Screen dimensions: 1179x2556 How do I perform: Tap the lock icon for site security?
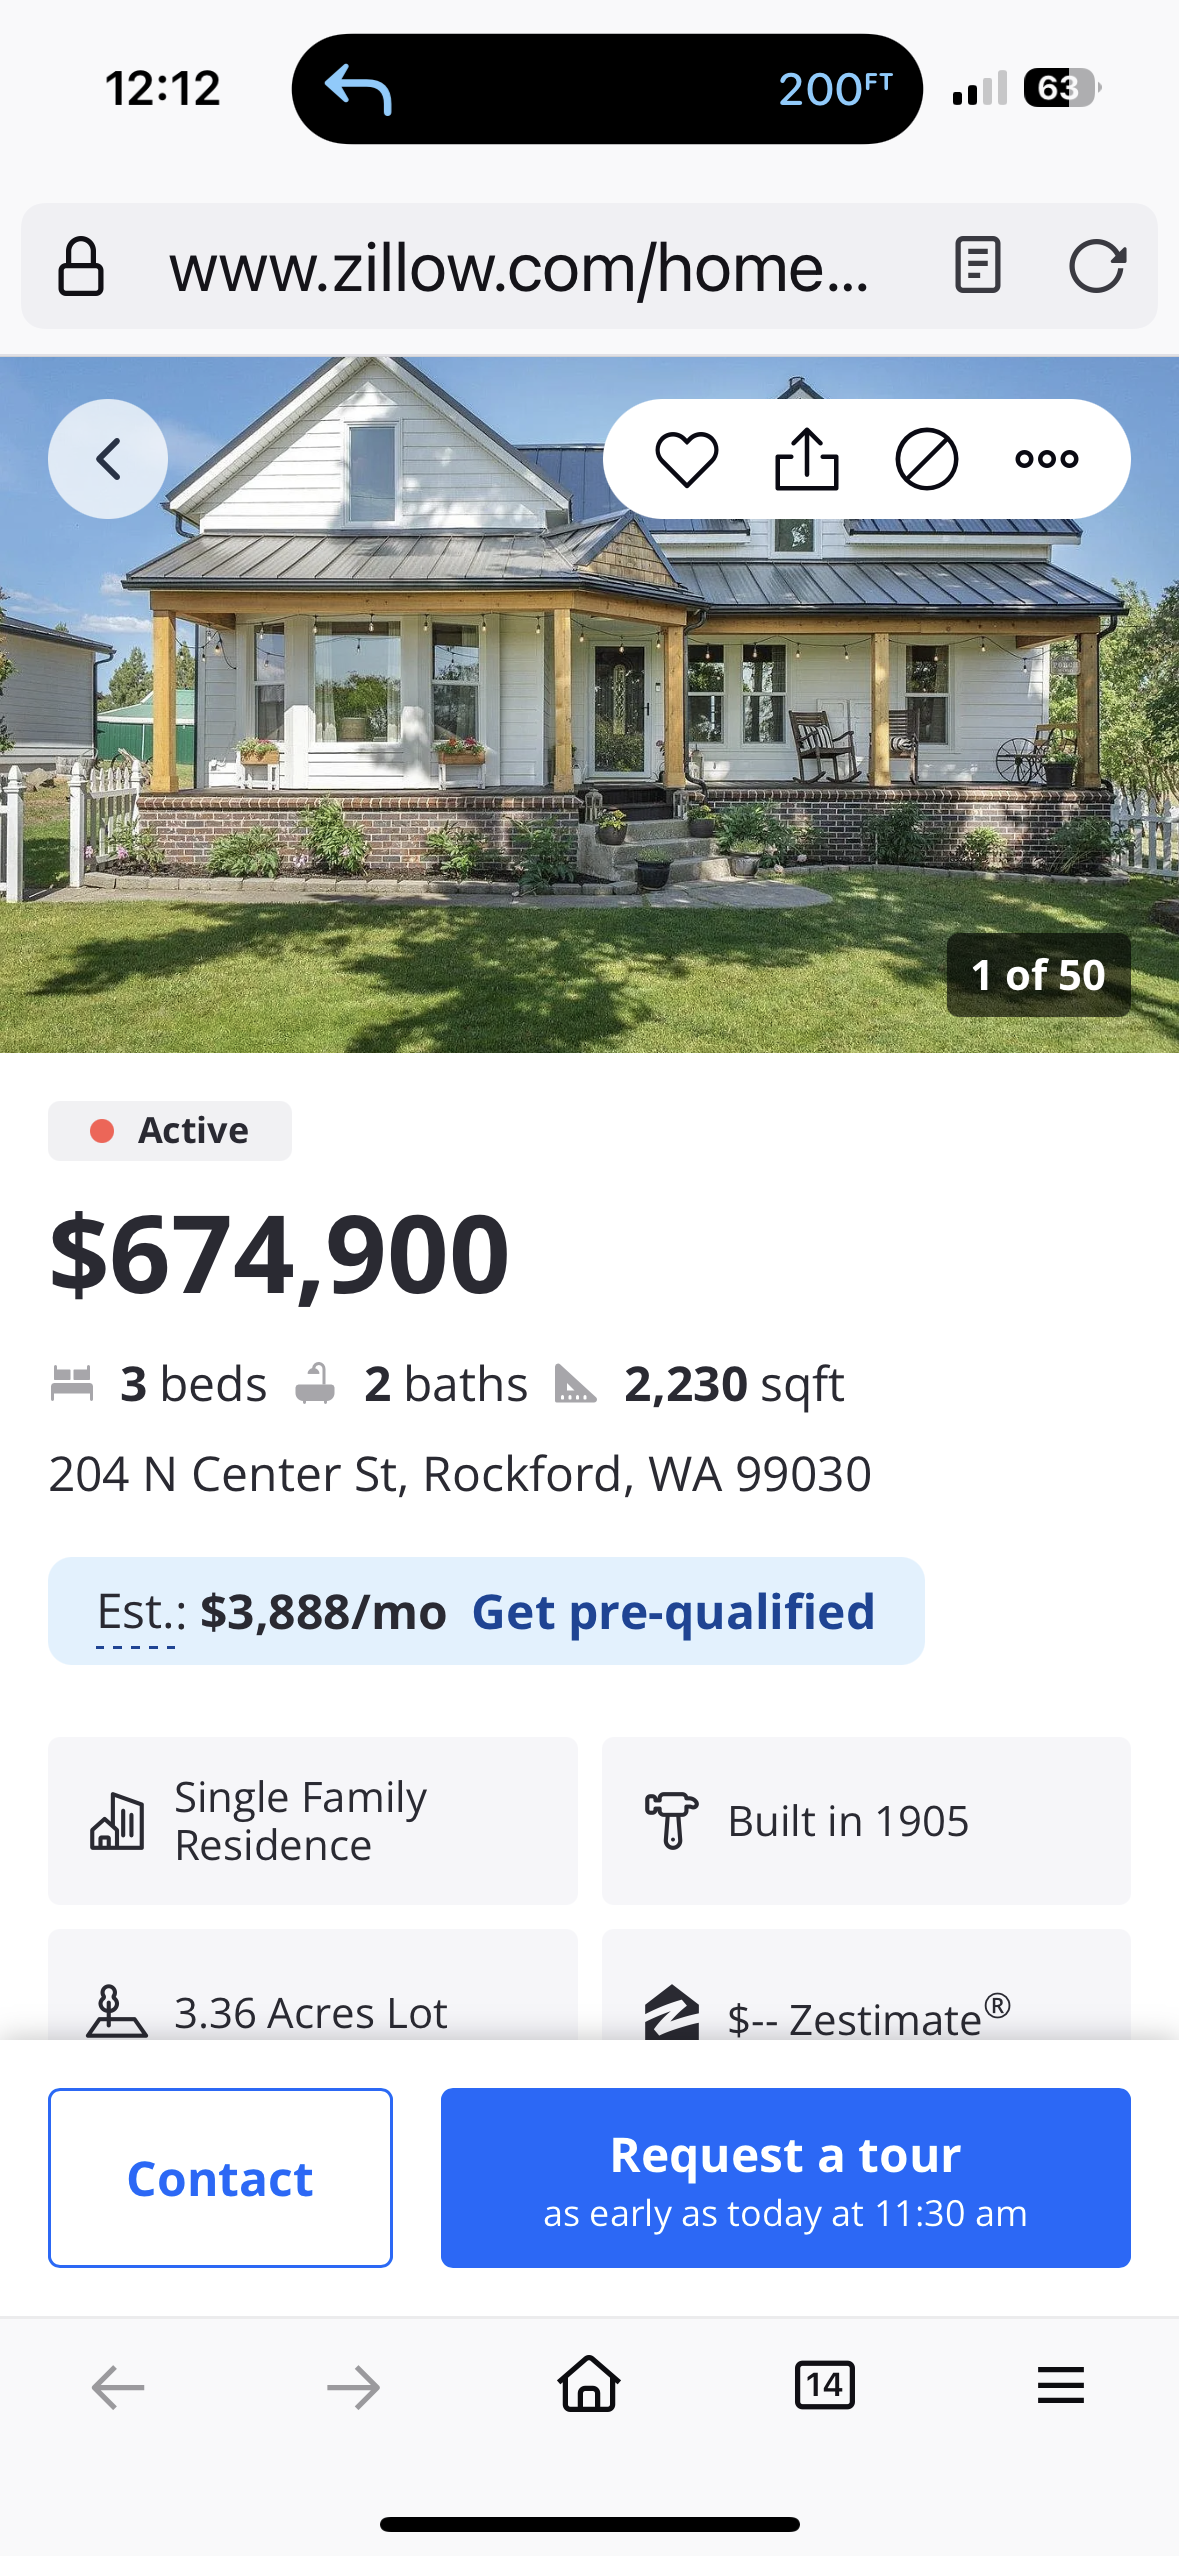point(81,267)
